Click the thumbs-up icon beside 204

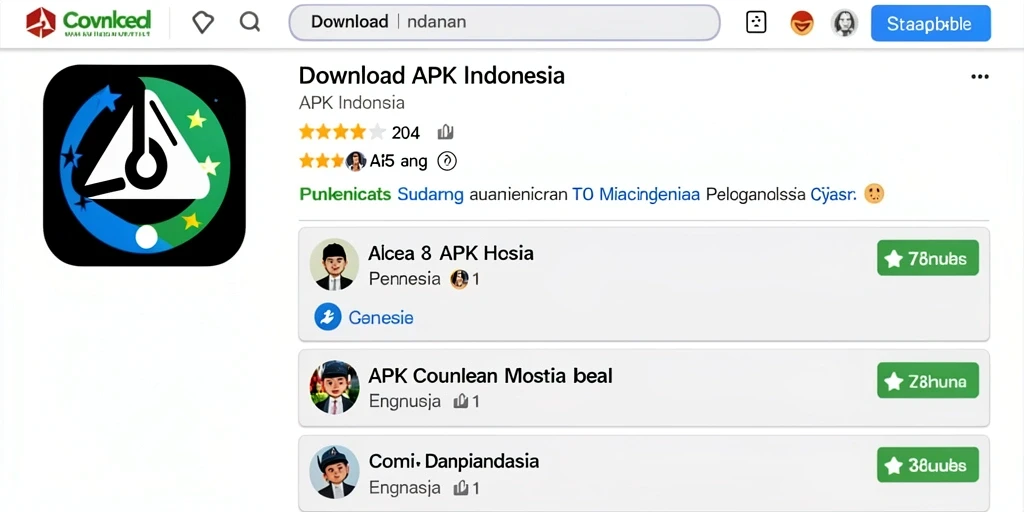tap(445, 133)
